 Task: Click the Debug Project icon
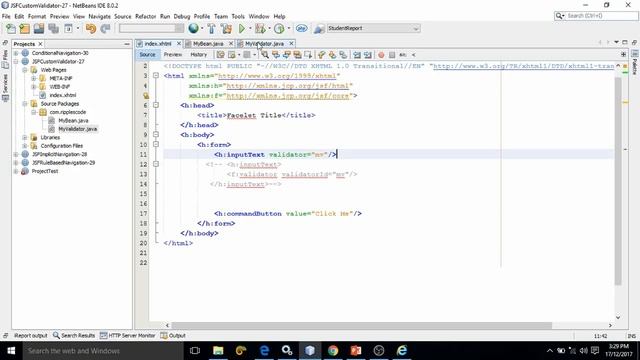(260, 29)
